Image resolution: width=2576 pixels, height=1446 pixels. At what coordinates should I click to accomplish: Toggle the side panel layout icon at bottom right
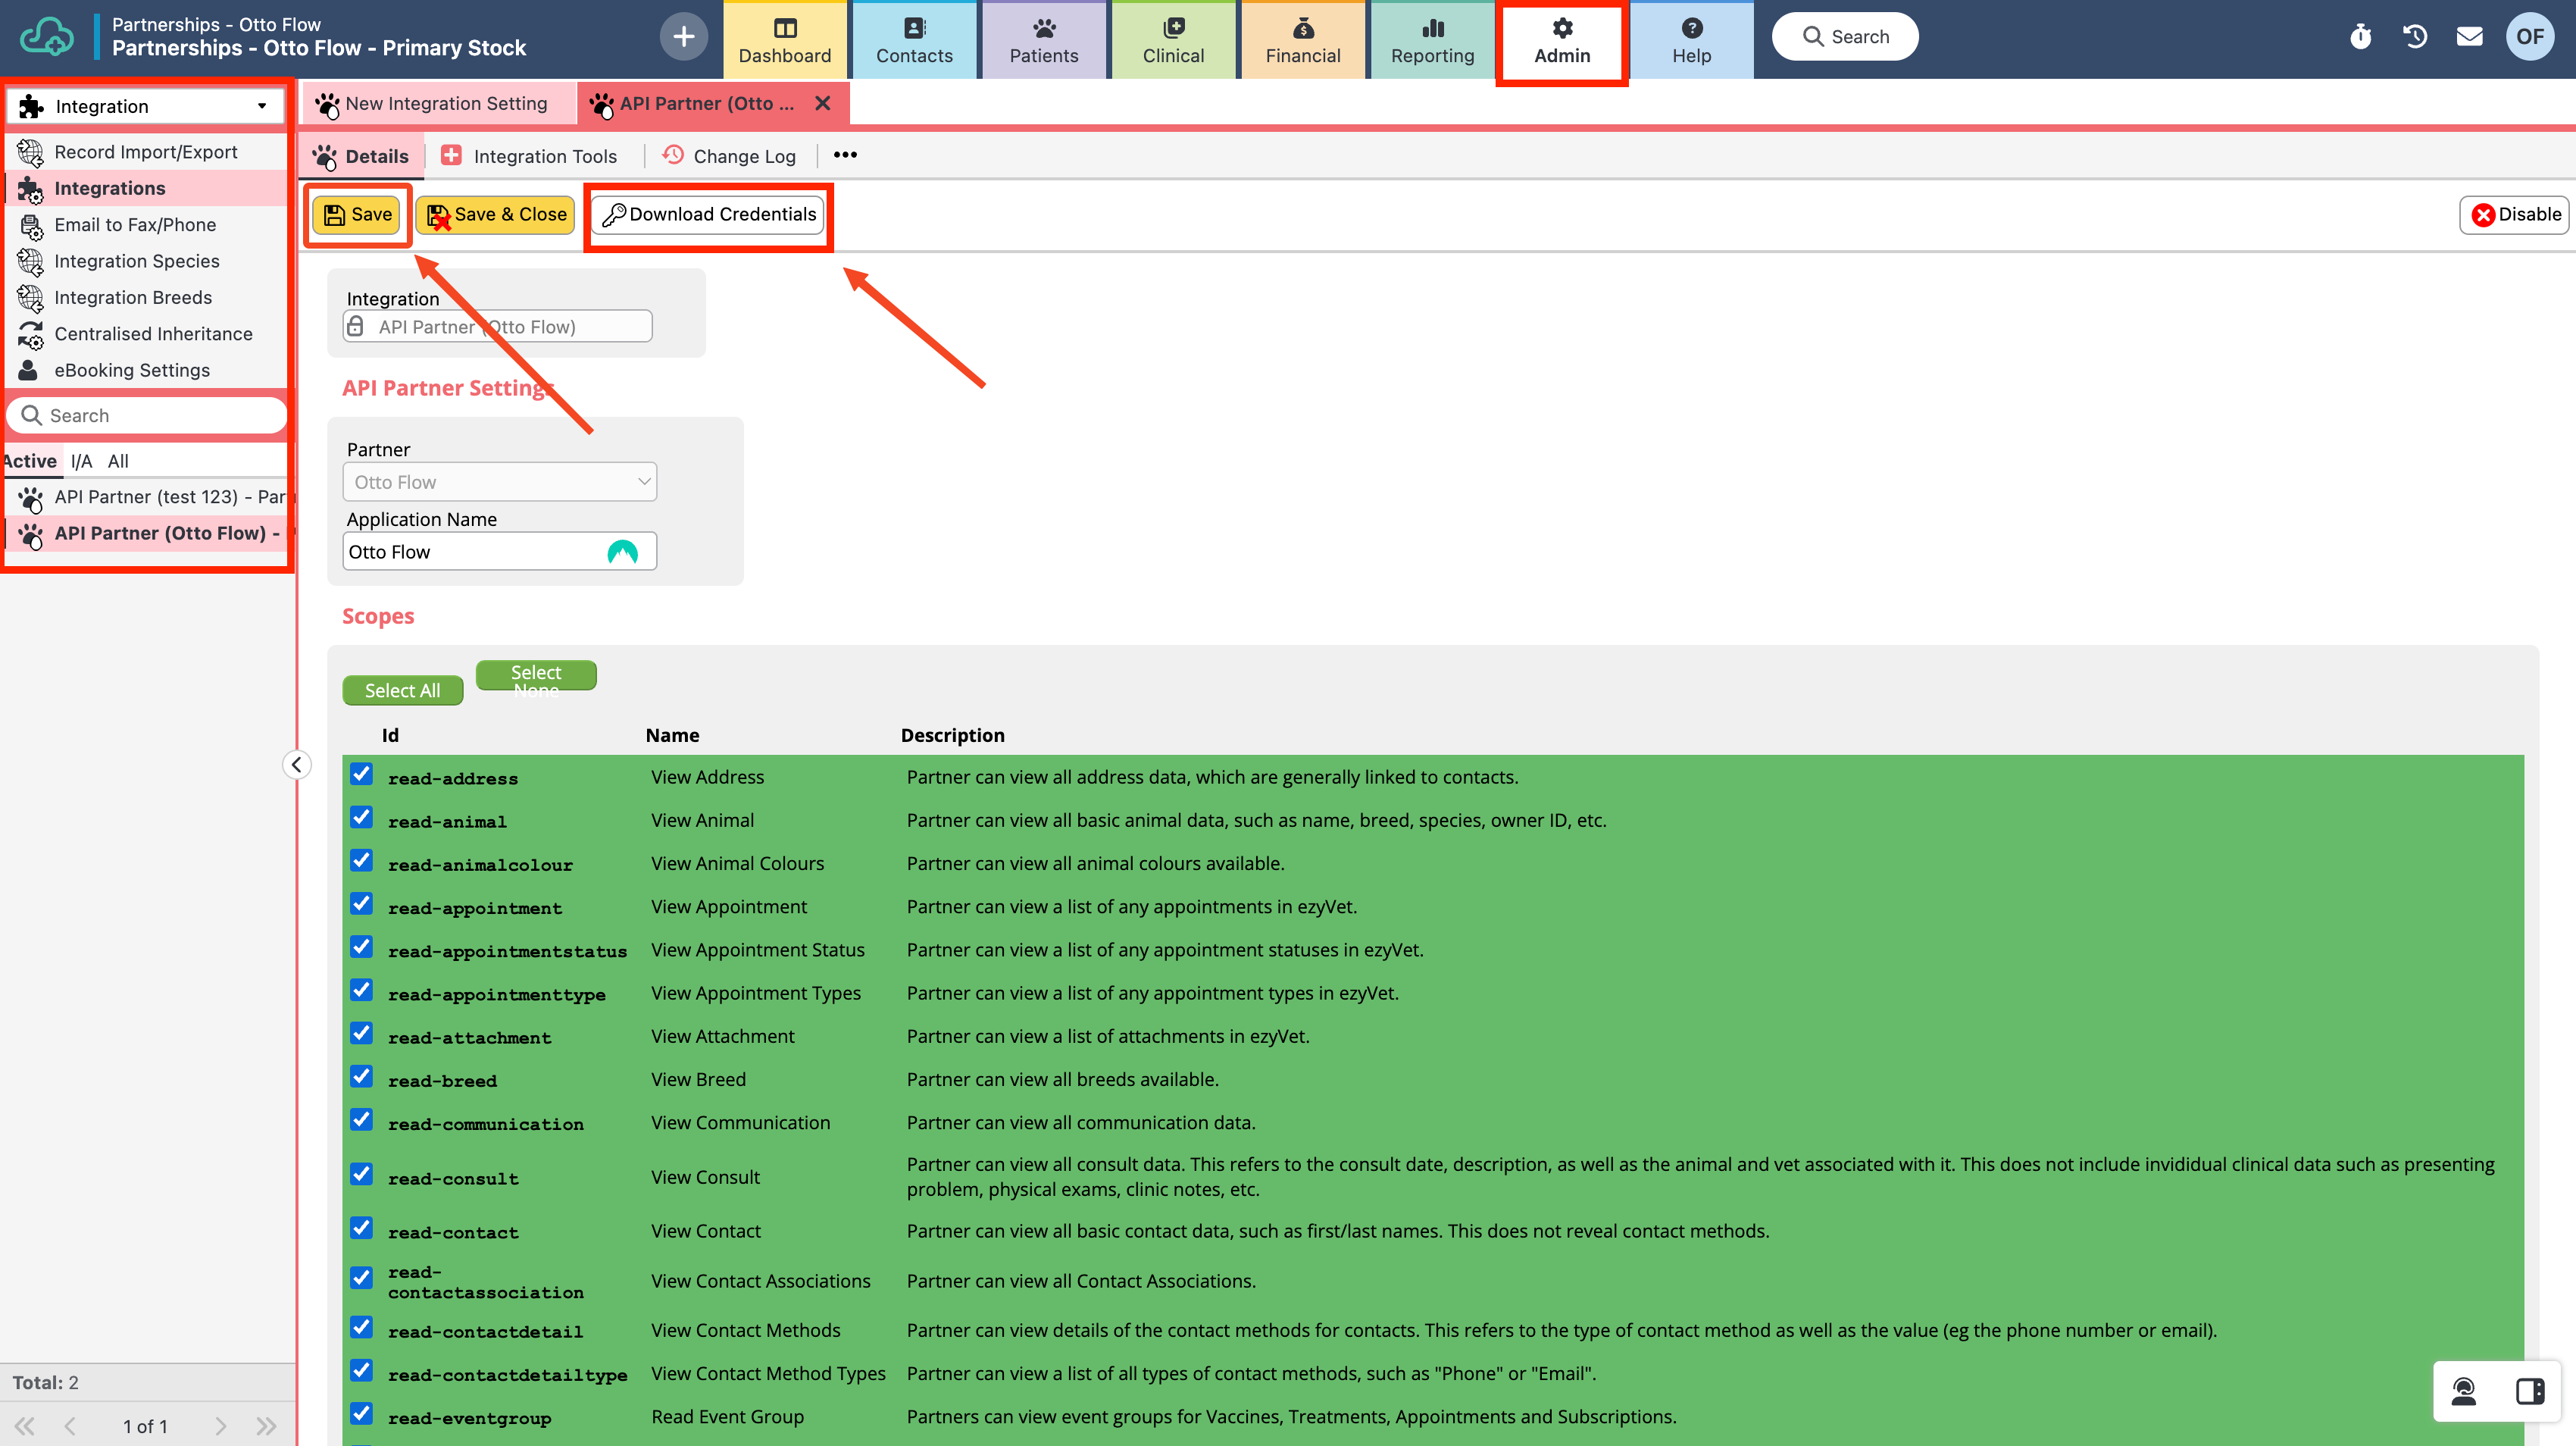tap(2530, 1391)
